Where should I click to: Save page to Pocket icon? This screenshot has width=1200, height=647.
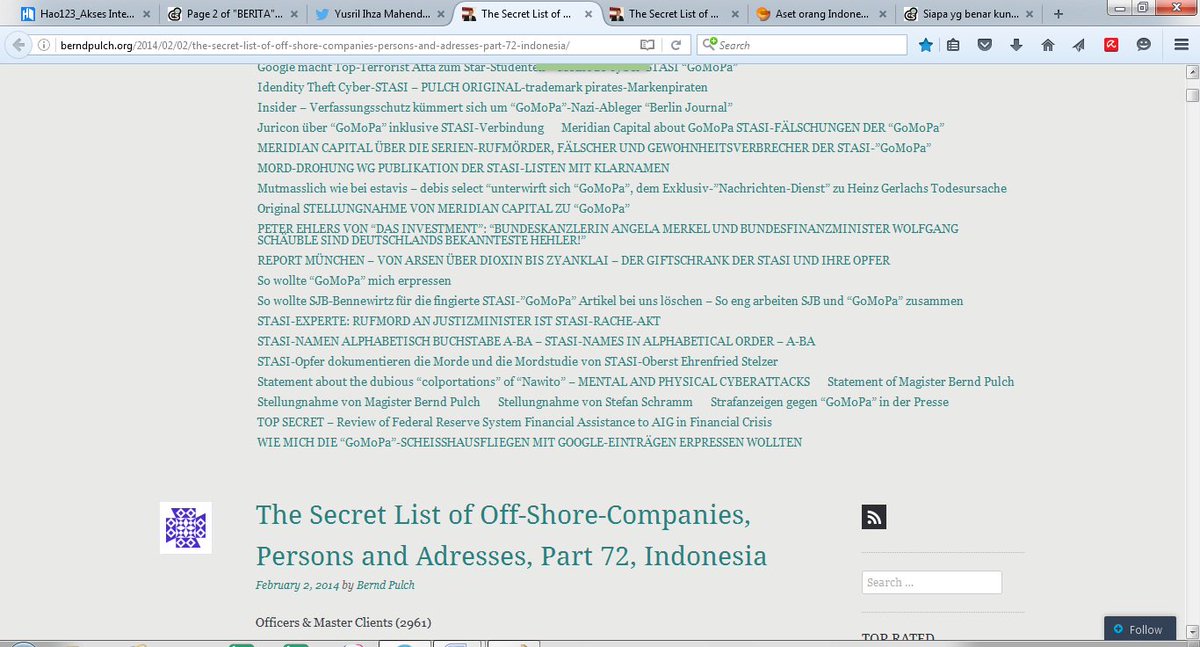[x=985, y=45]
